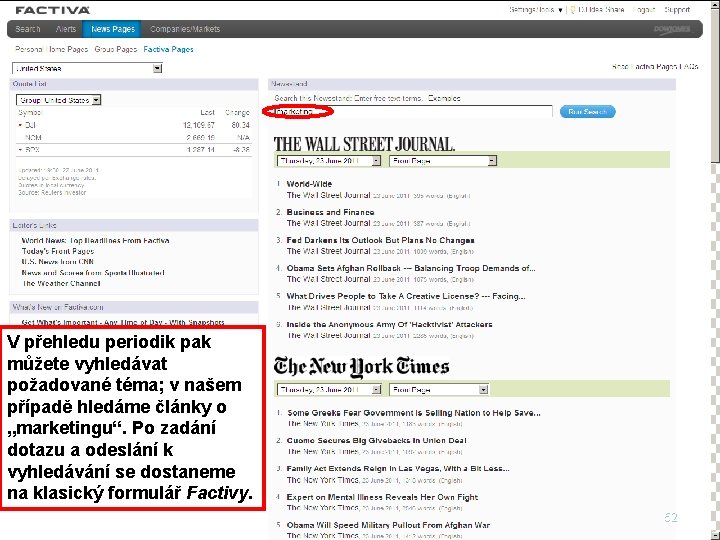Image resolution: width=720 pixels, height=540 pixels.
Task: Click the Run Search button
Action: click(x=587, y=112)
